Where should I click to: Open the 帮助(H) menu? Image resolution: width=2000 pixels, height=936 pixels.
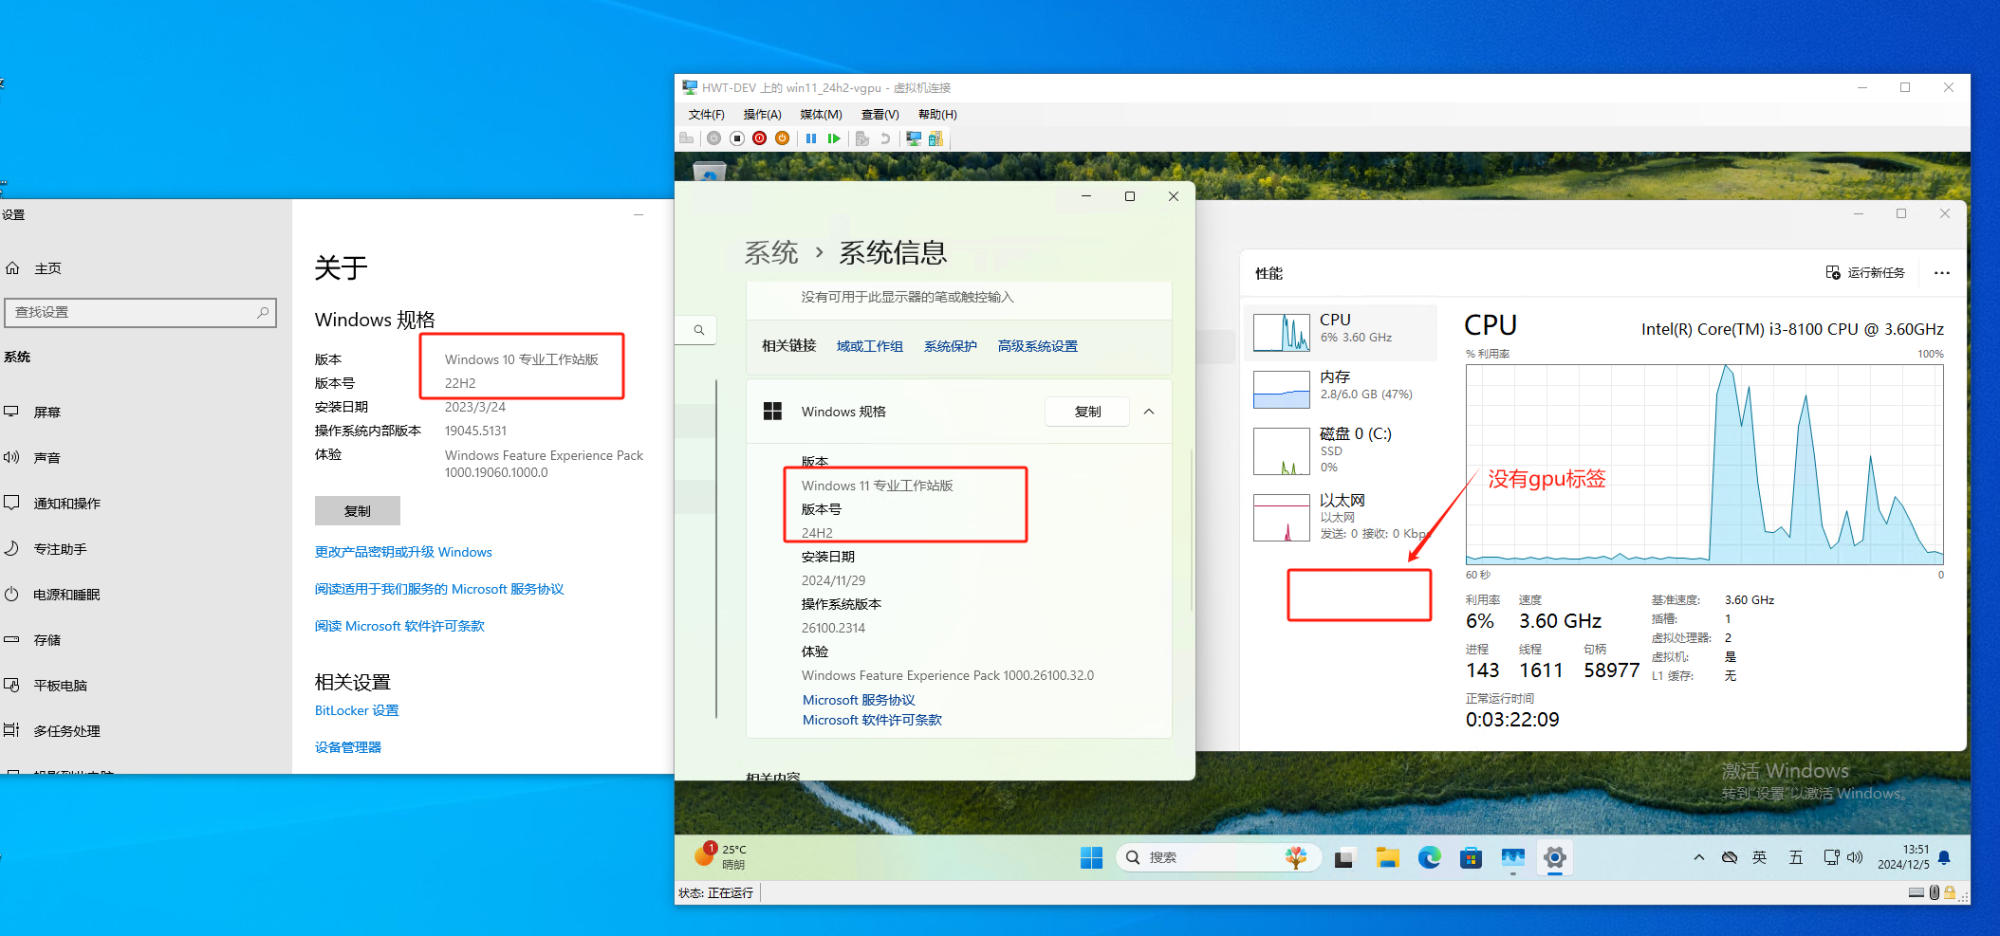click(x=938, y=114)
